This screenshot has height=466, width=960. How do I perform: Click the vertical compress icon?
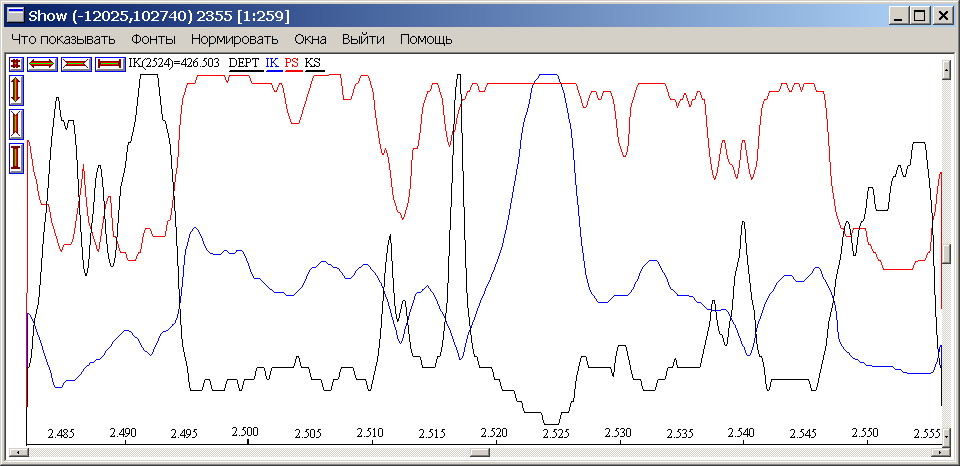tap(16, 124)
